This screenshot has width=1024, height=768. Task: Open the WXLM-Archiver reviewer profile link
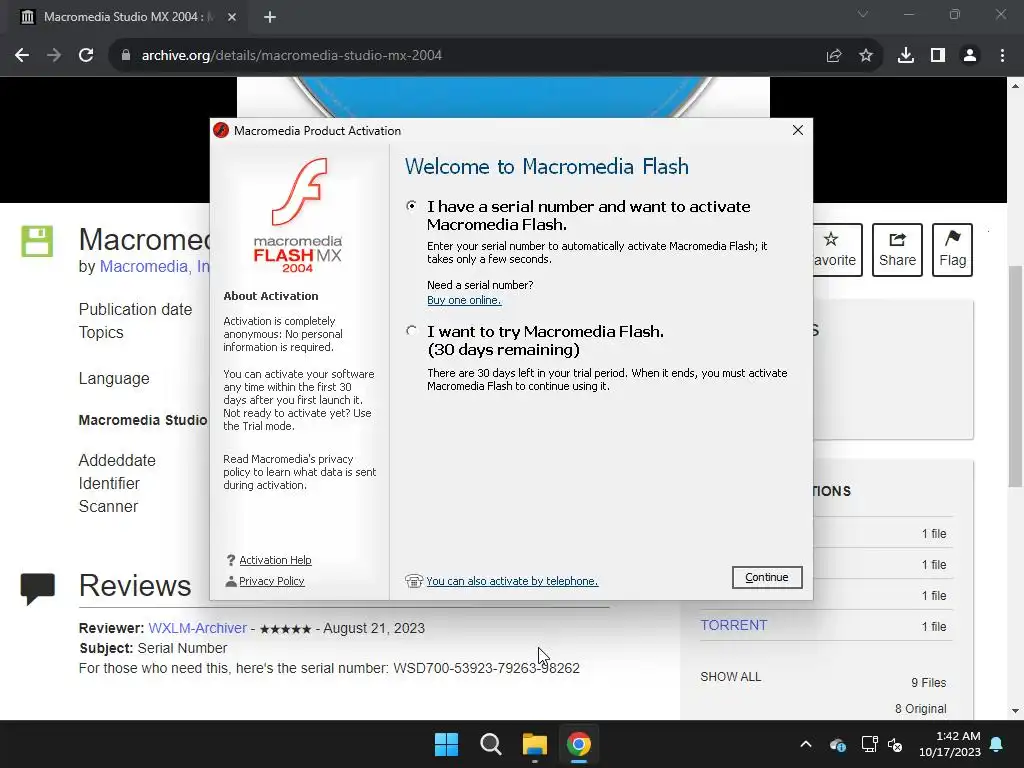point(197,628)
